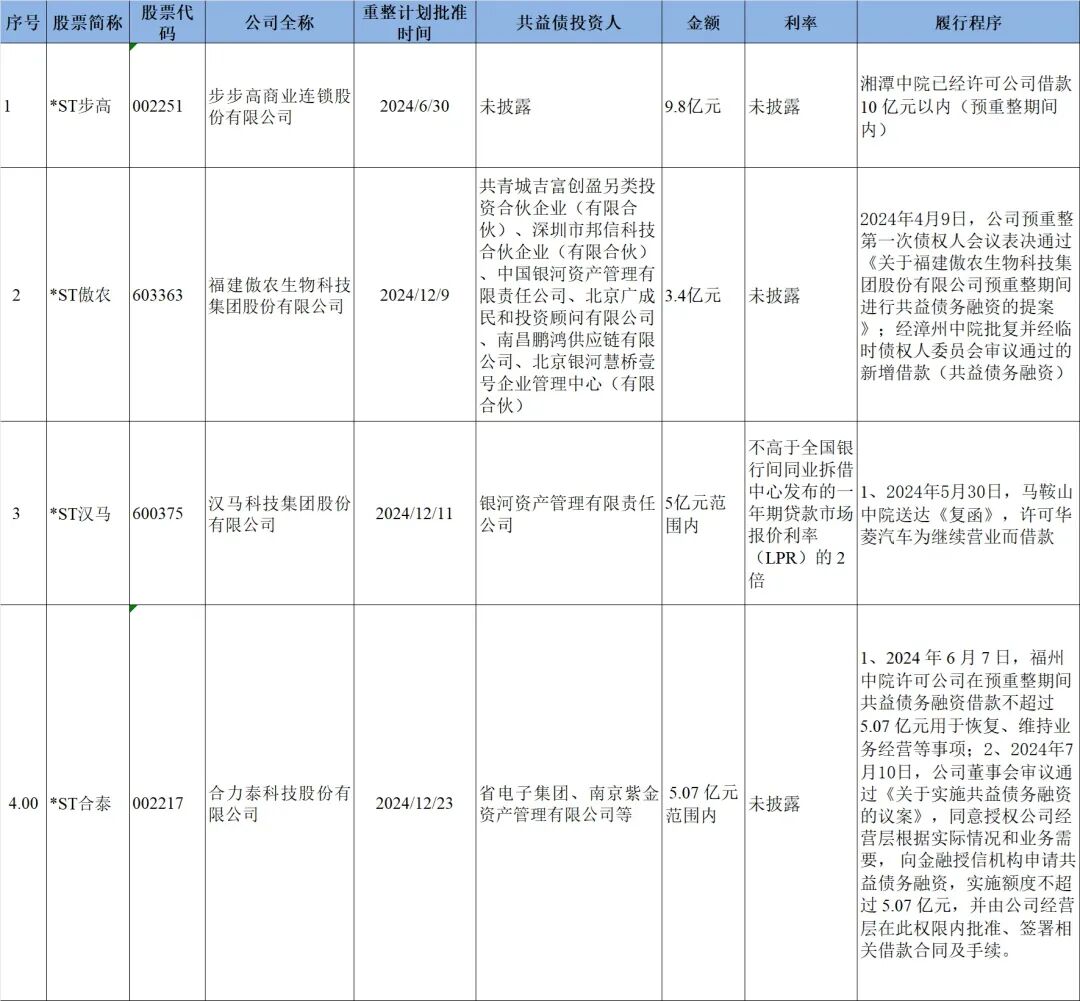
Task: Click the 5亿元范围内 amount cell
Action: tap(703, 513)
